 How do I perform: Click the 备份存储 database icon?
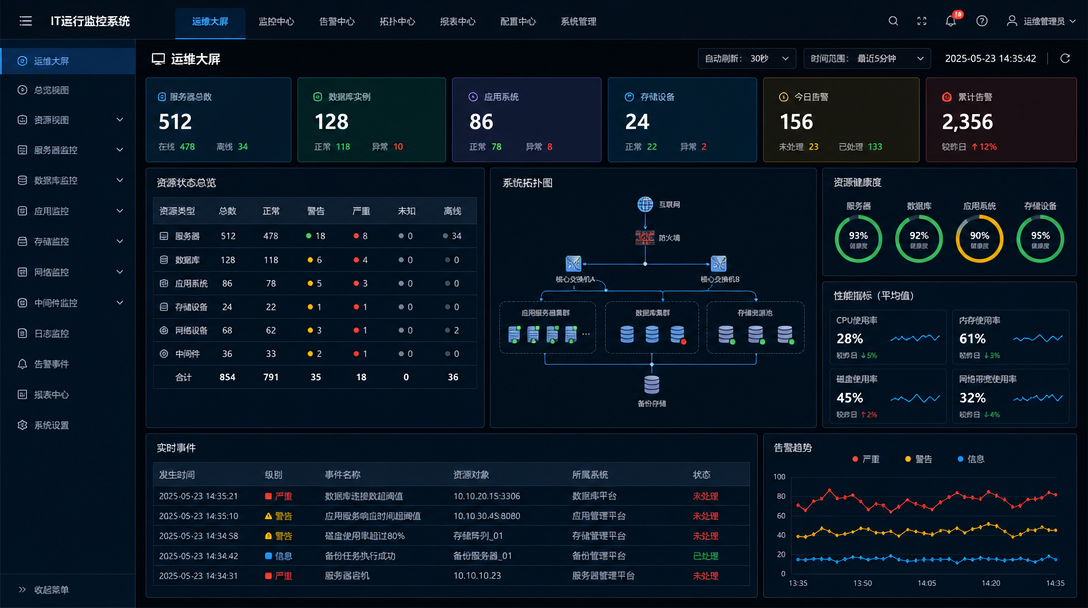[x=652, y=385]
